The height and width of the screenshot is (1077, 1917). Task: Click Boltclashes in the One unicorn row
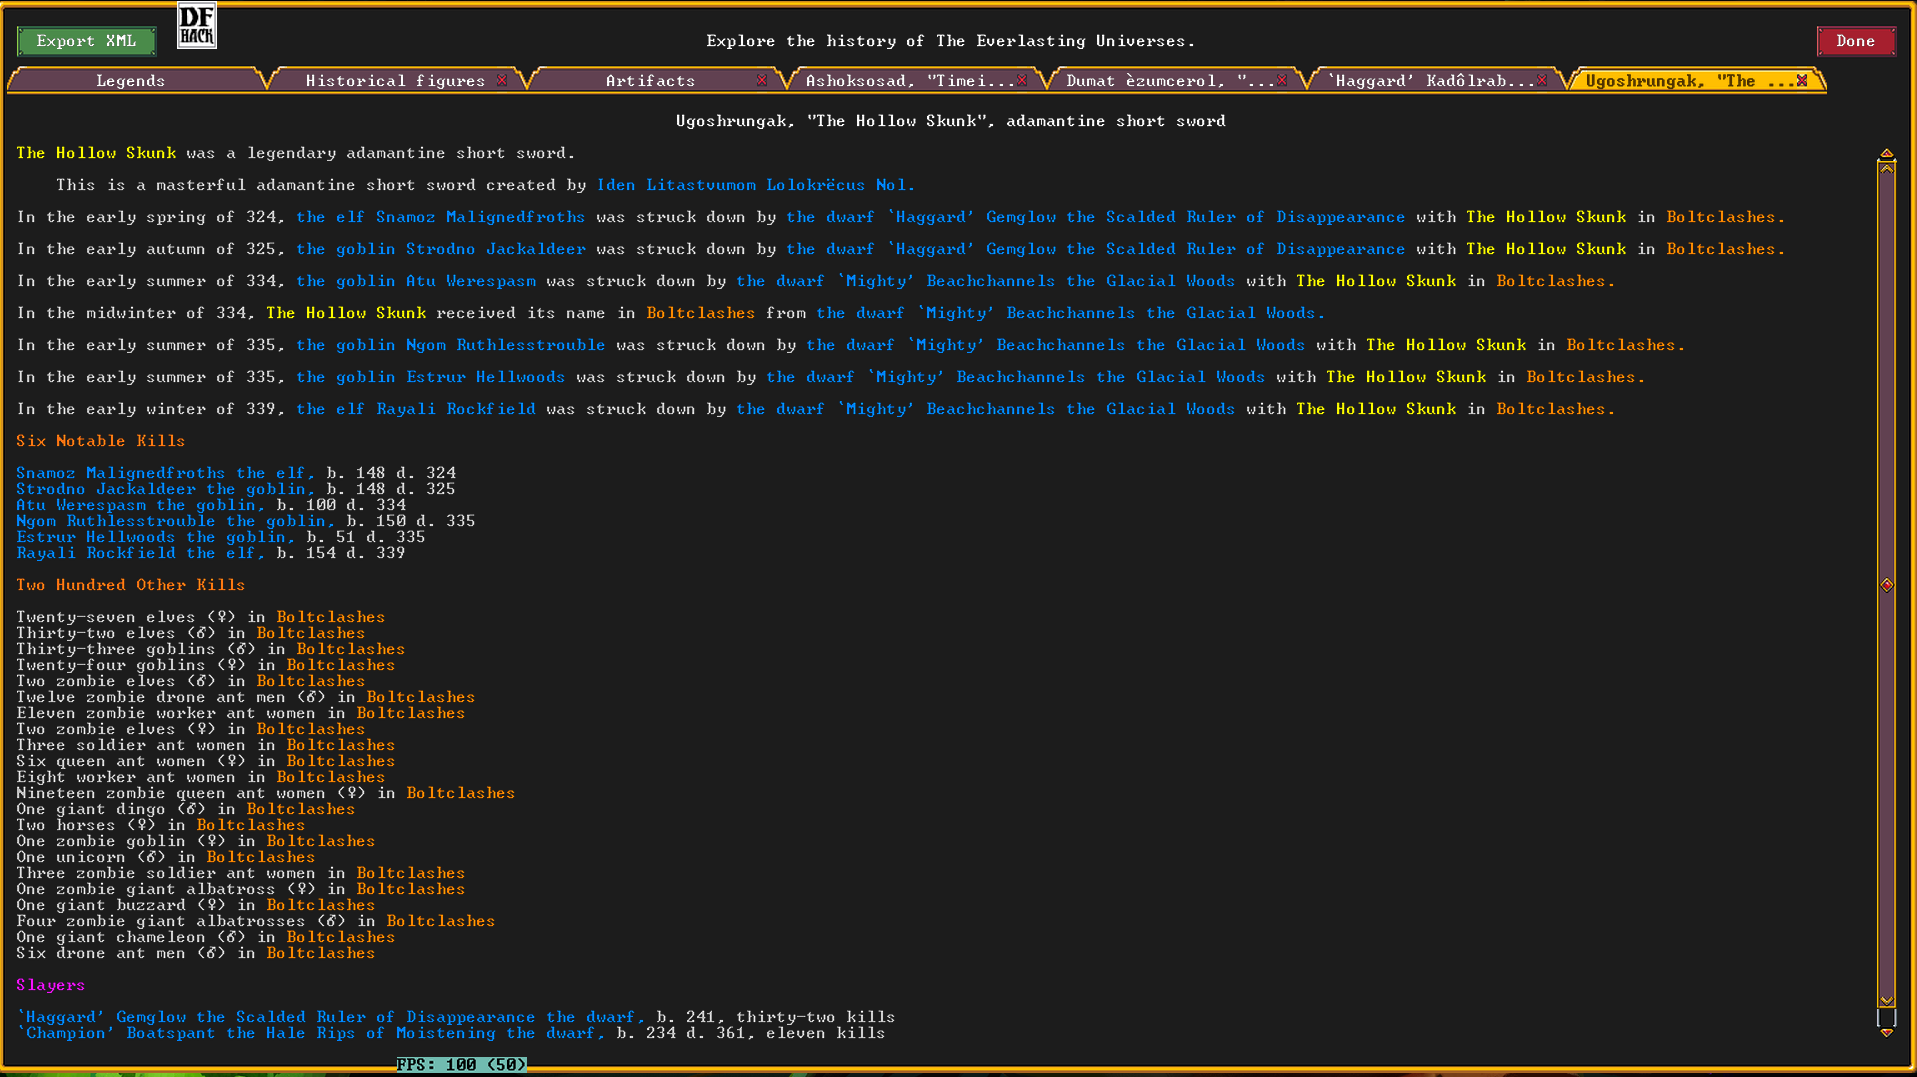click(x=261, y=857)
